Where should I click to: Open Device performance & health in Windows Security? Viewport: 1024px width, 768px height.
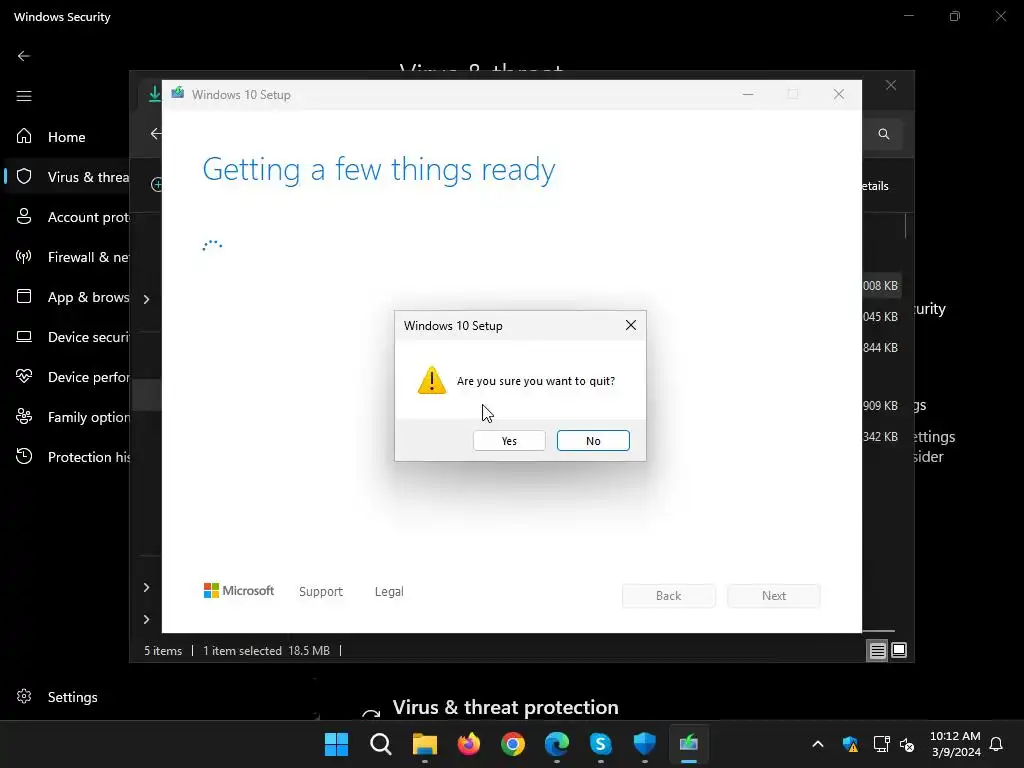[67, 377]
